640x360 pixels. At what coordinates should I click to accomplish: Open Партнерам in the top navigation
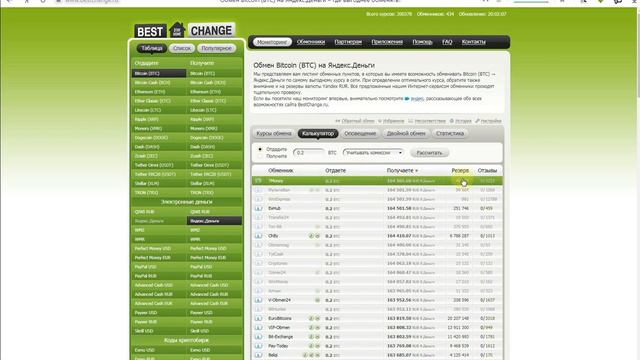point(348,42)
